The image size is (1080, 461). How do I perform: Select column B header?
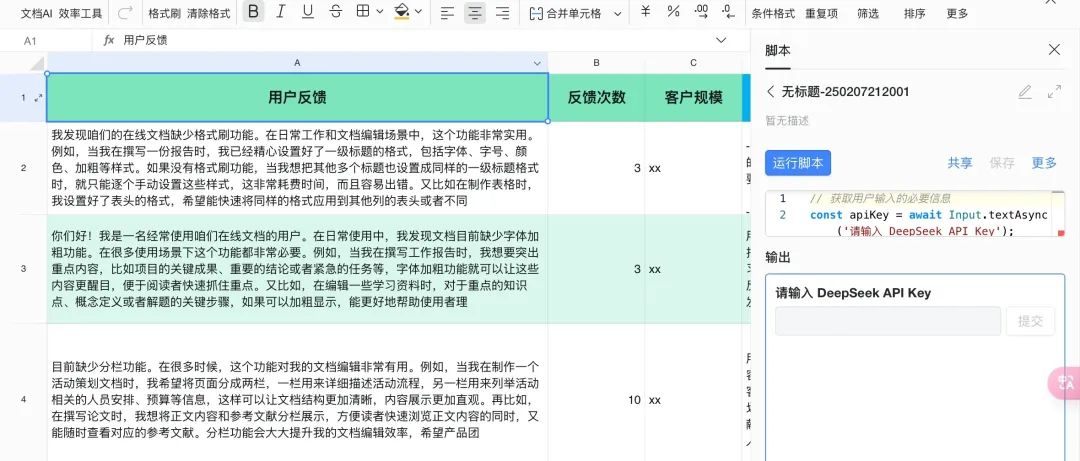click(x=596, y=63)
